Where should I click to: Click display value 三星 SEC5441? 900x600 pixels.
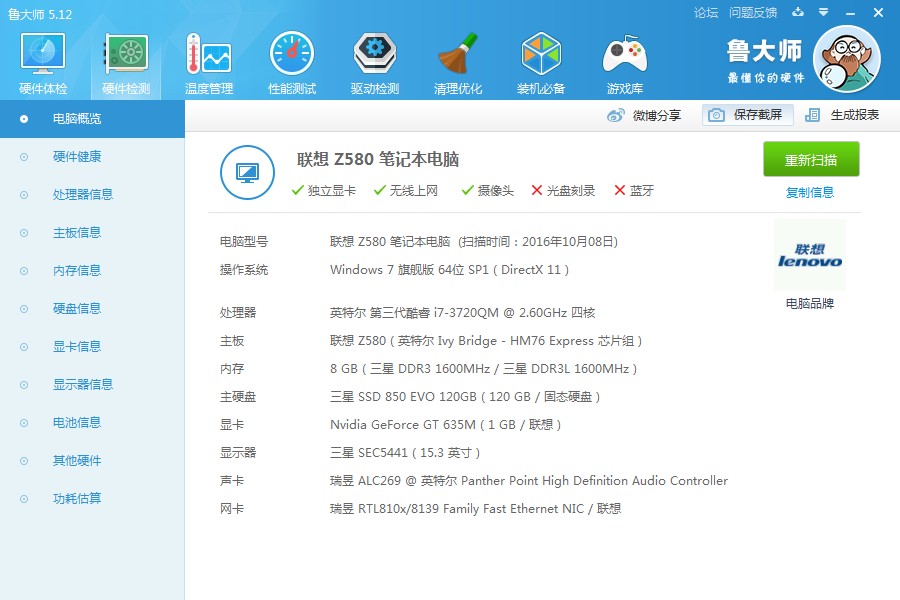click(405, 453)
